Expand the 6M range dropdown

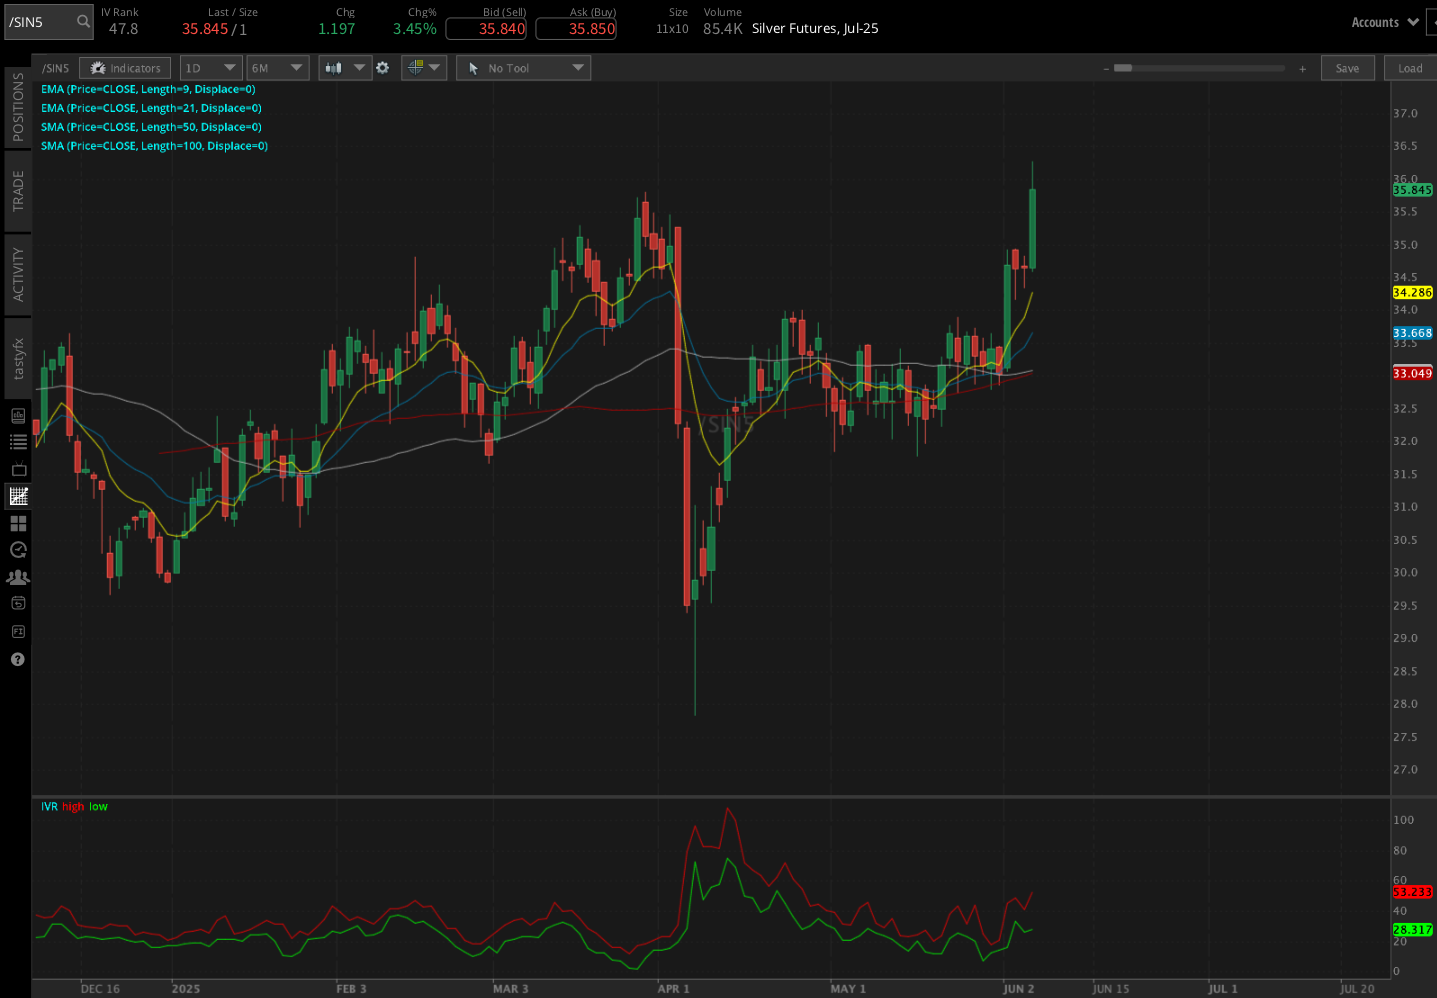pyautogui.click(x=277, y=67)
